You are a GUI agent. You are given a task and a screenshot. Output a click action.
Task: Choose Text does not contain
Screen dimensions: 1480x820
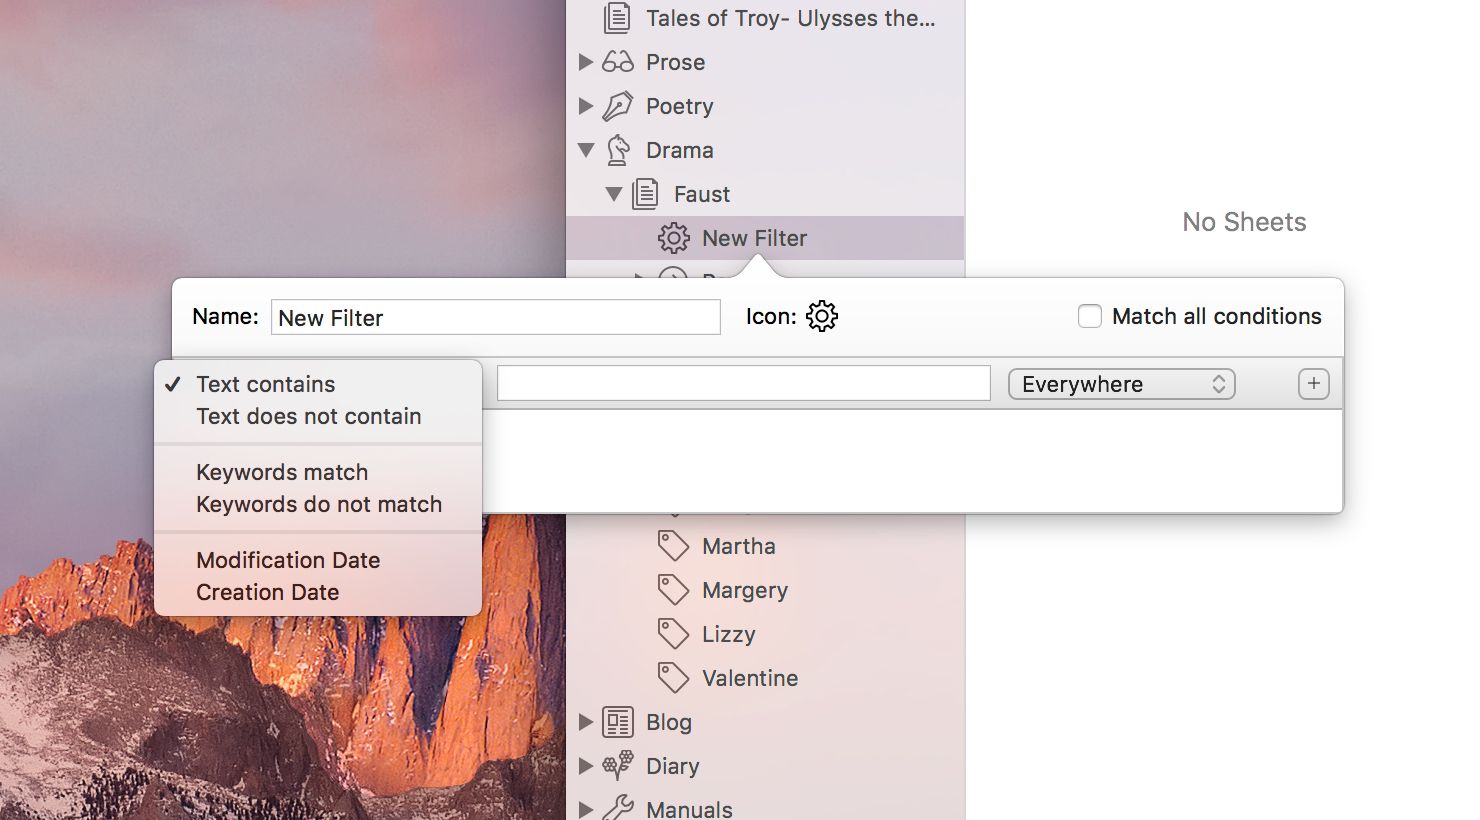point(308,417)
